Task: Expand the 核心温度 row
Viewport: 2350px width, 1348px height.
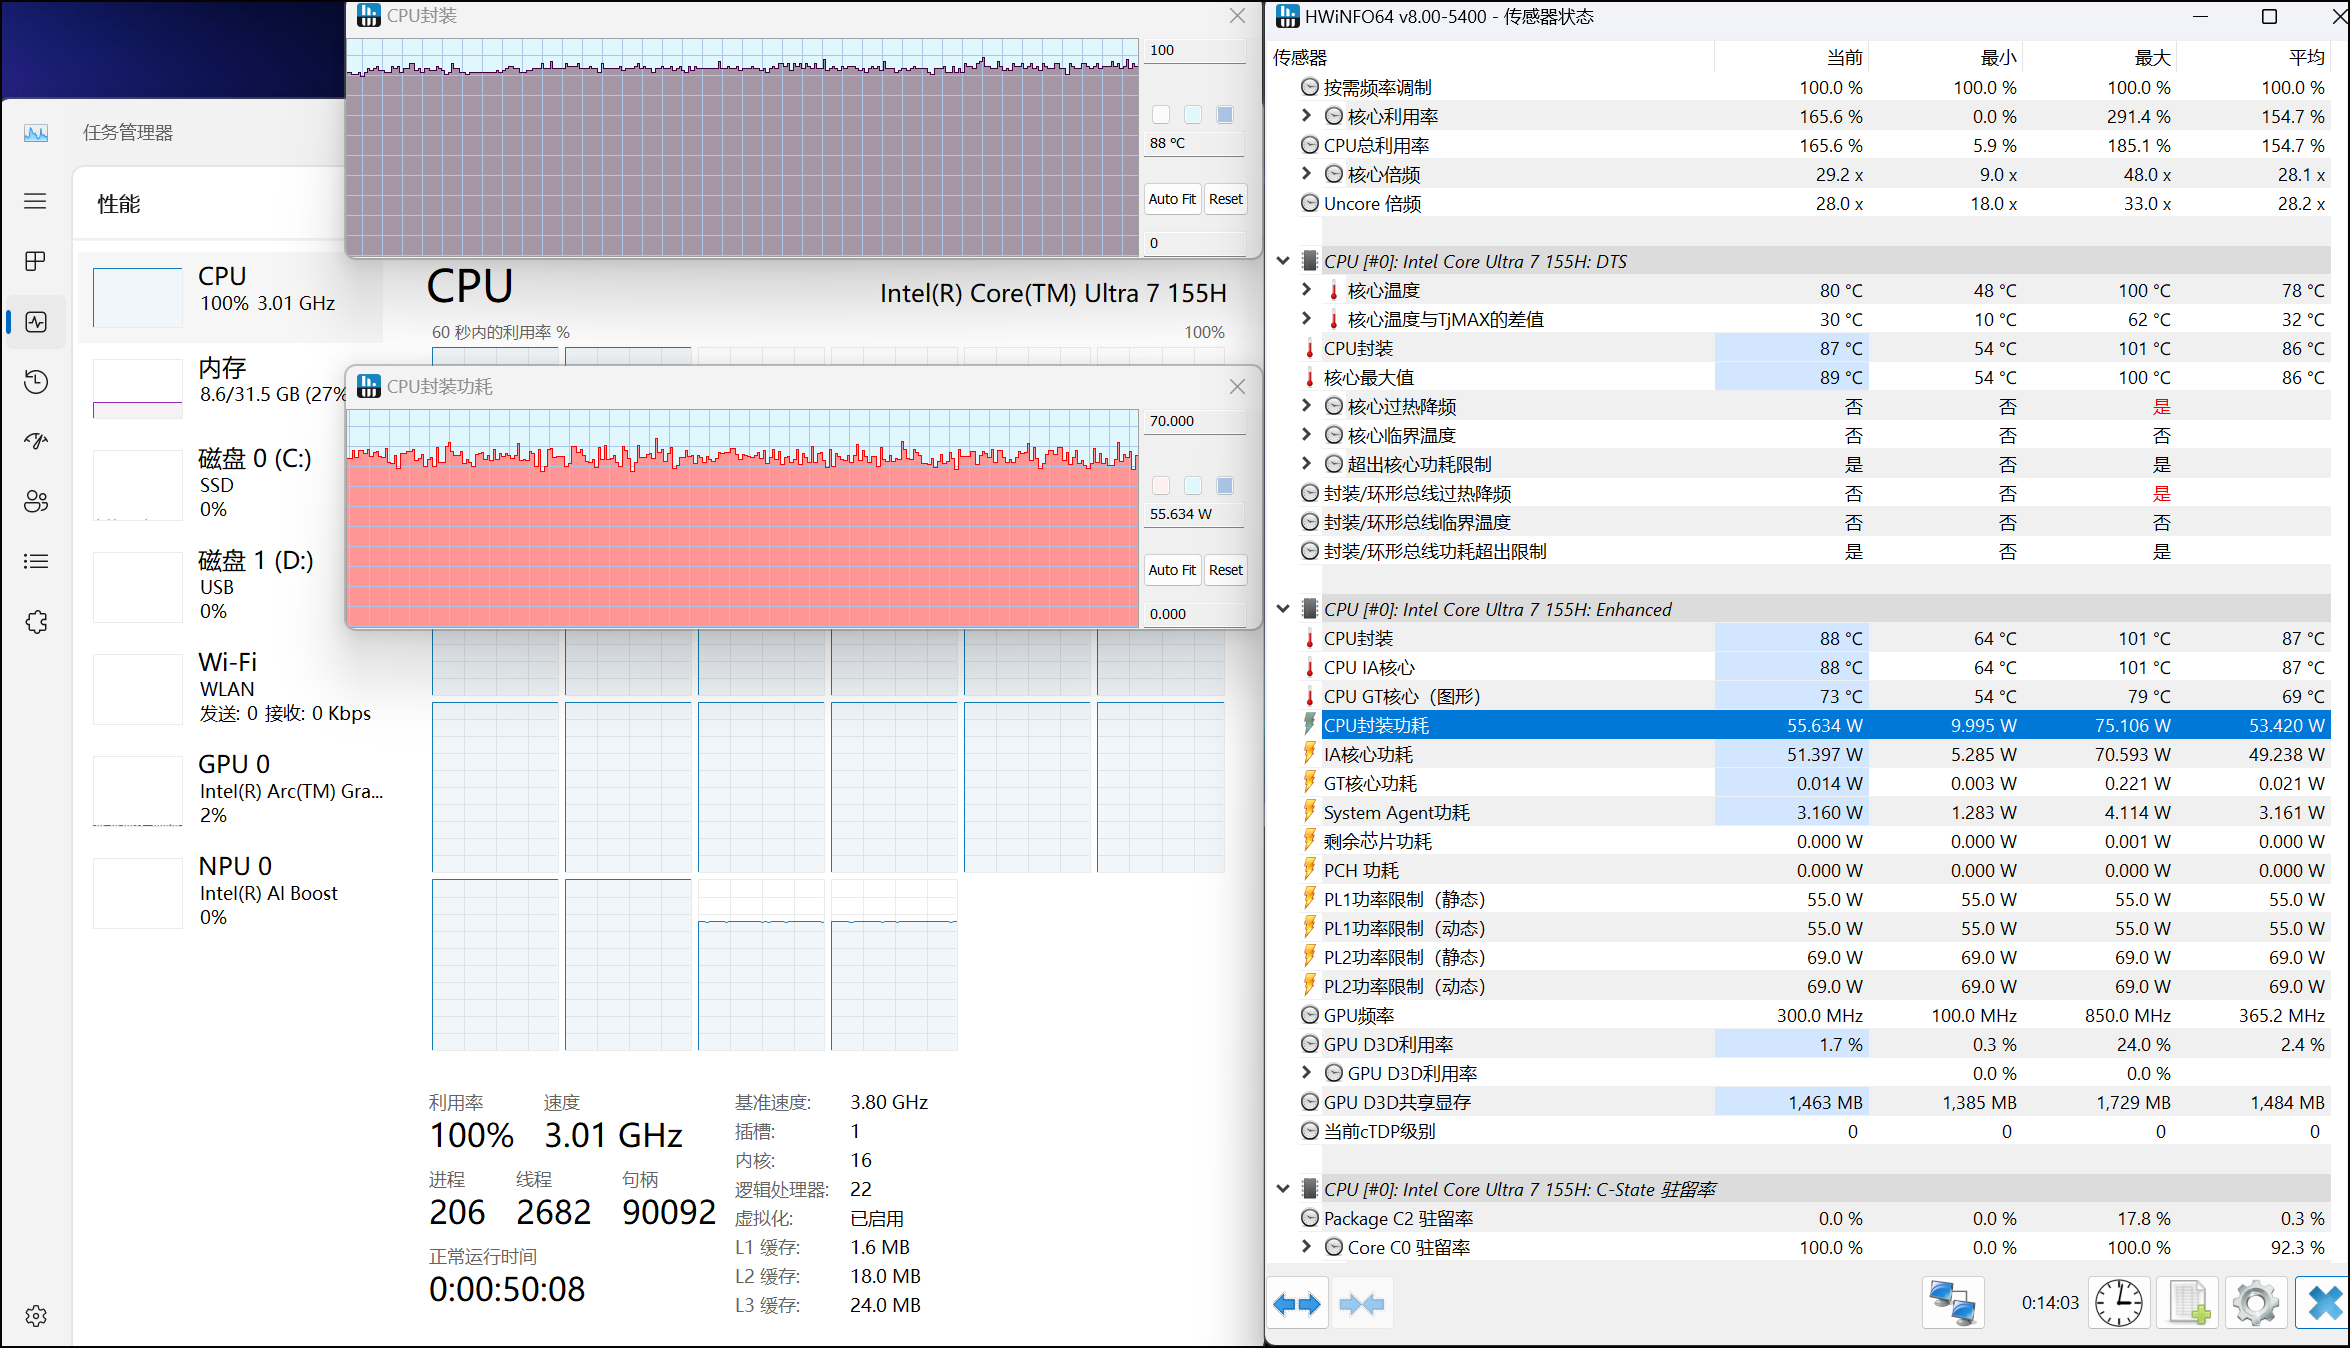Action: tap(1306, 290)
